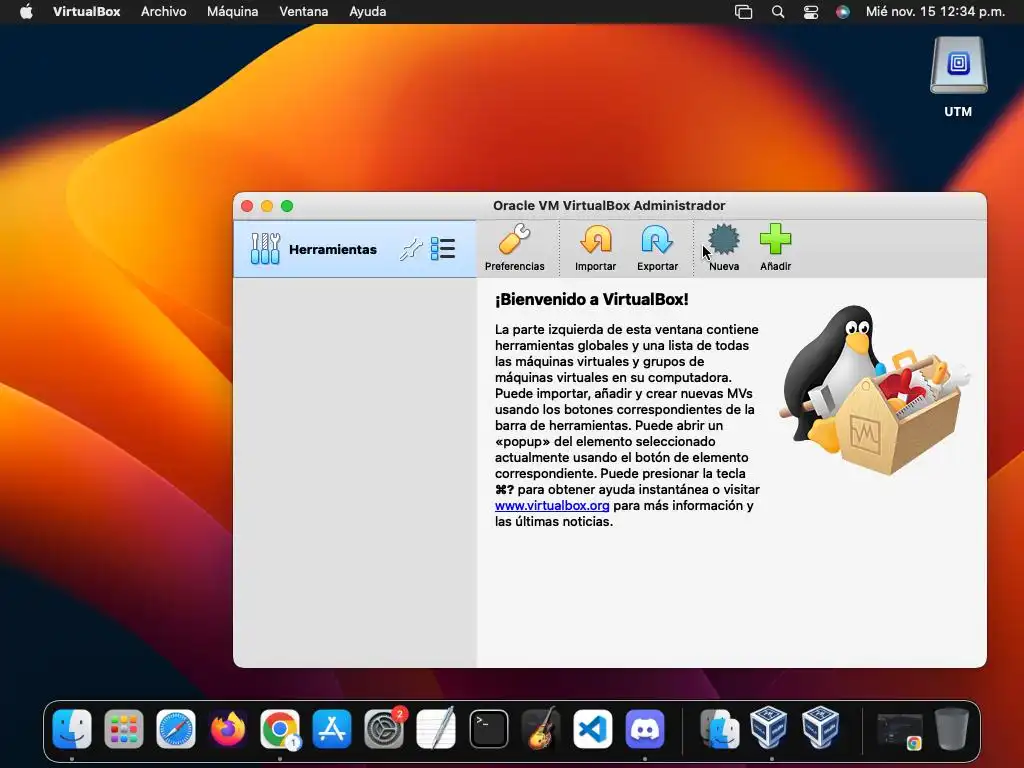Screen dimensions: 1024x768
Task: Minimize the VirtualBox window with yellow button
Action: pos(267,206)
